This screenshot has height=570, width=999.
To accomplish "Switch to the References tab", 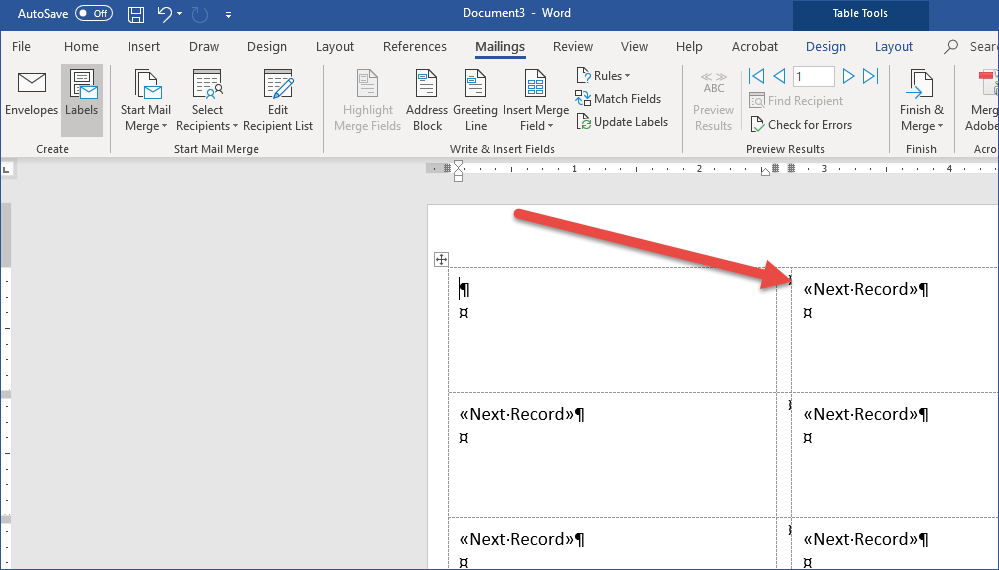I will pos(415,46).
